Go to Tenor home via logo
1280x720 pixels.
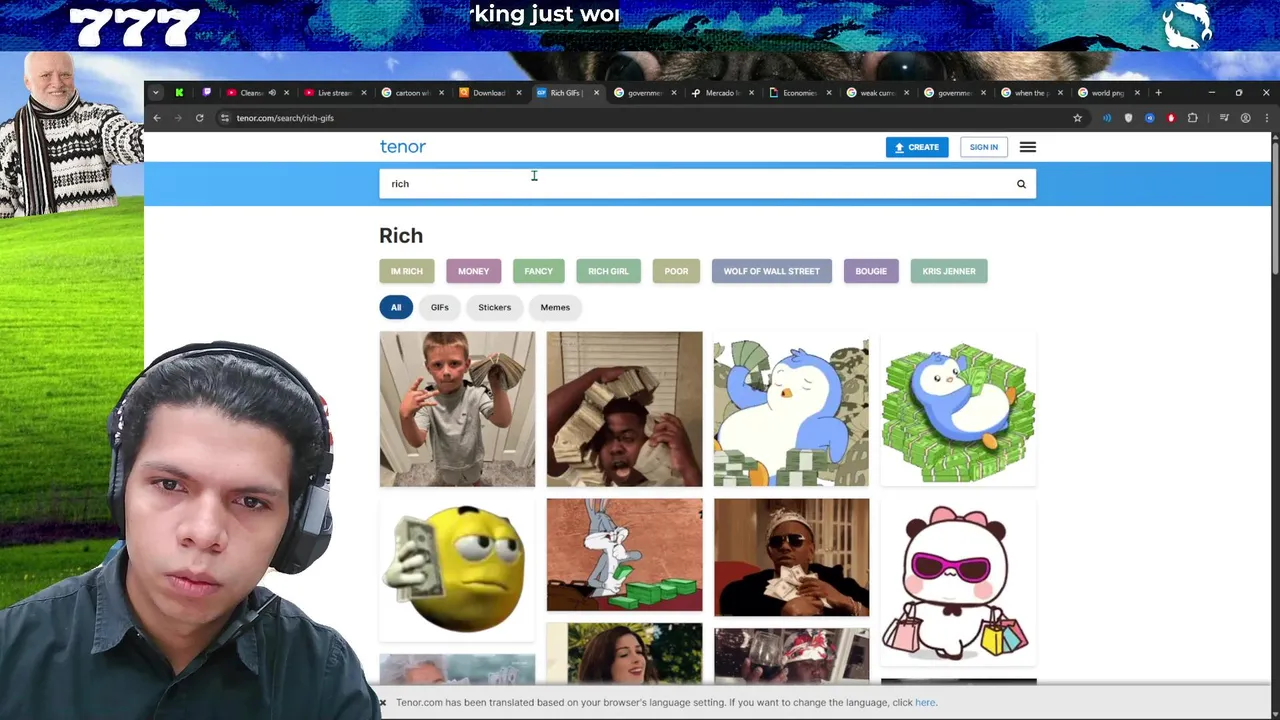point(403,147)
